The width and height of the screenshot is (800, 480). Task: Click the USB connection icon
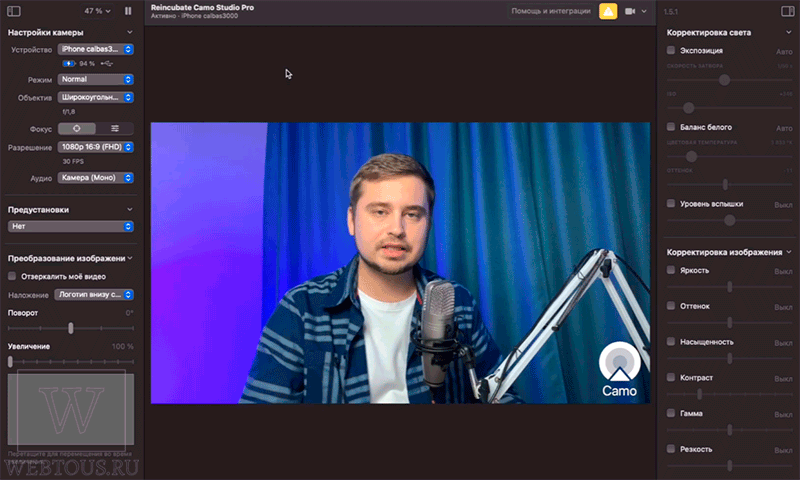tap(107, 63)
